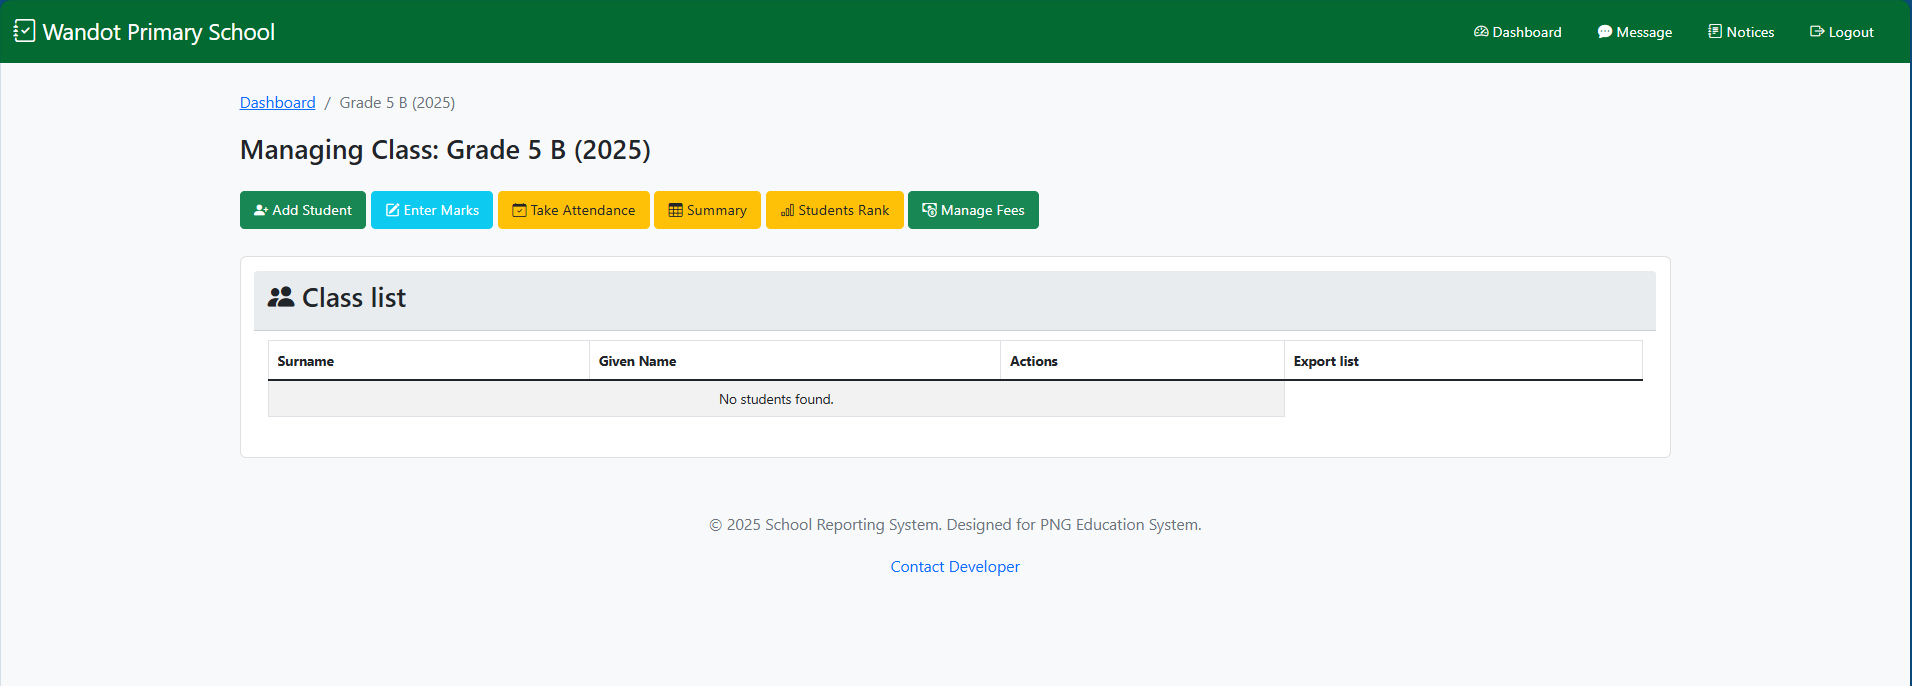Follow the Dashboard breadcrumb link

[277, 103]
